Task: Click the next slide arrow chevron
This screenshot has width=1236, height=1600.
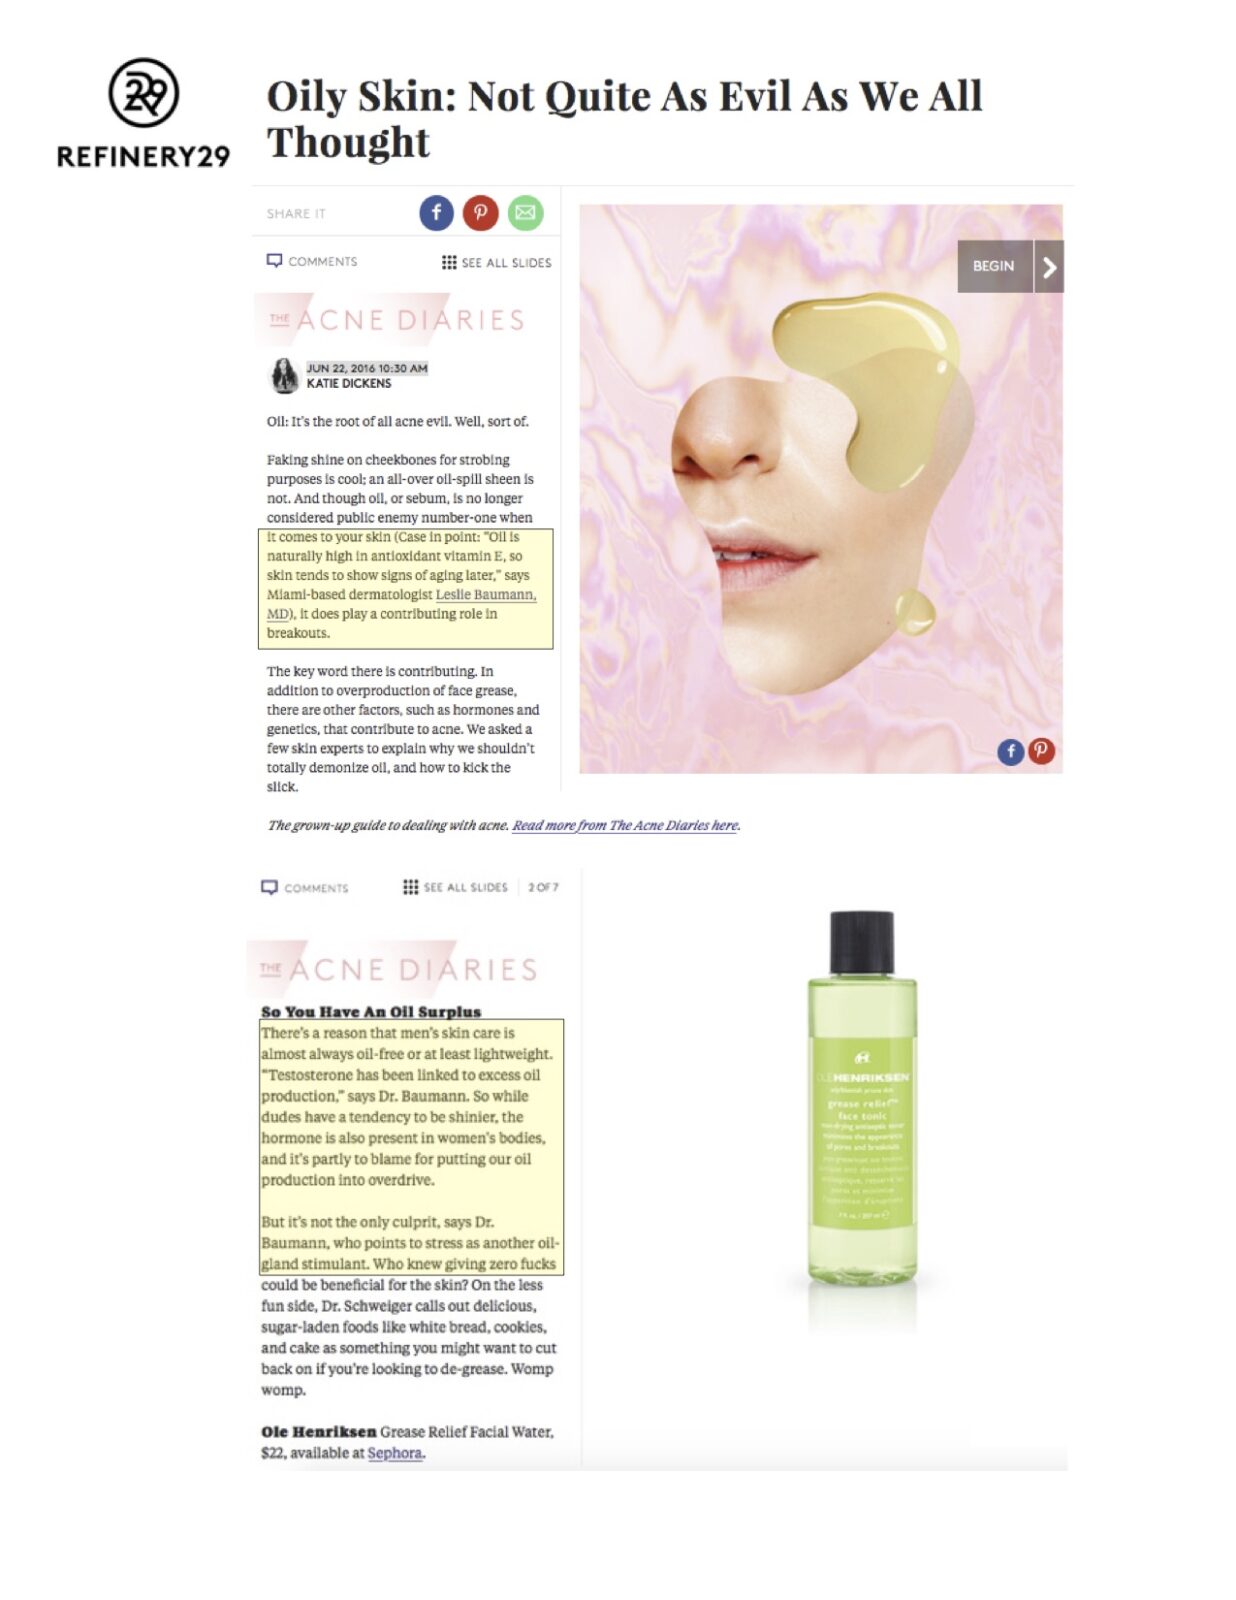Action: [x=1049, y=267]
